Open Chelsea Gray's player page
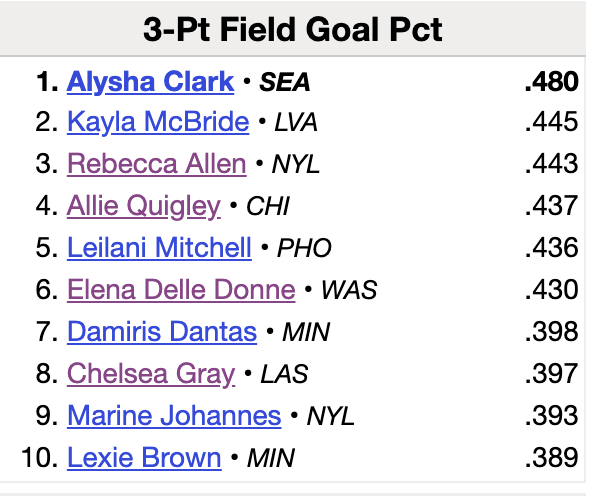 pos(151,374)
